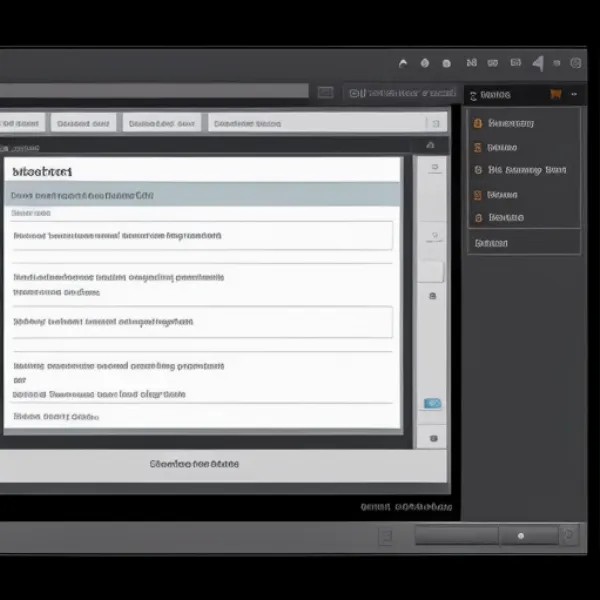Click the horizontal slider handle in bottom bar

coord(520,536)
